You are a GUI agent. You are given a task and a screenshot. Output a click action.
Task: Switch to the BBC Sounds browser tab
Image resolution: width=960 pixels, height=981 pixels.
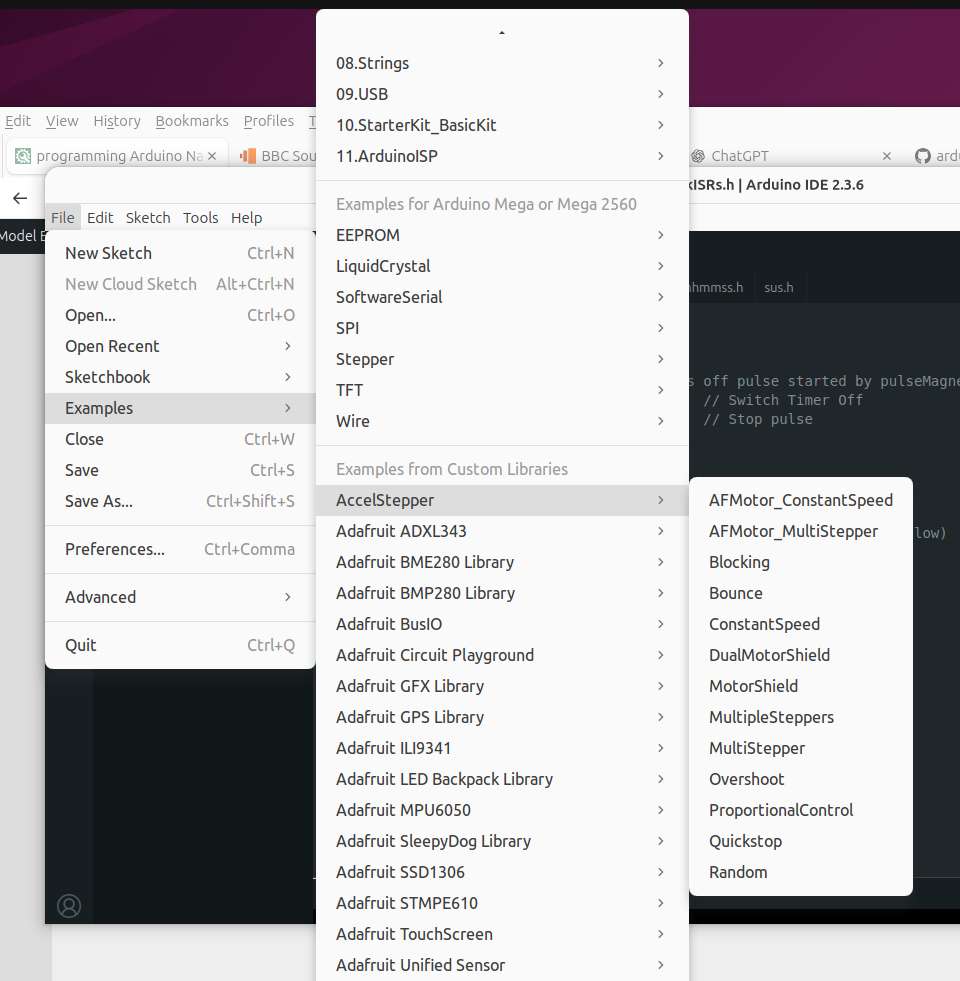275,156
